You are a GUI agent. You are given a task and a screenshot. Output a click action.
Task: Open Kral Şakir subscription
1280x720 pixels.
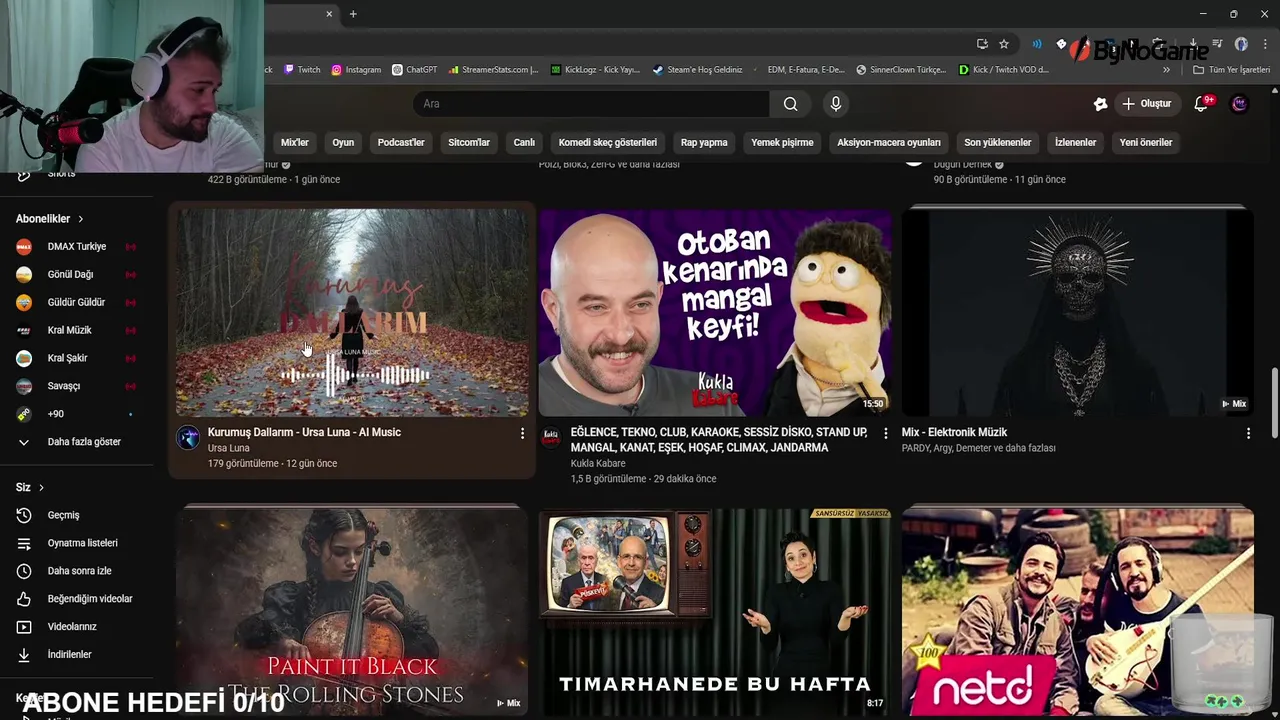click(x=77, y=359)
